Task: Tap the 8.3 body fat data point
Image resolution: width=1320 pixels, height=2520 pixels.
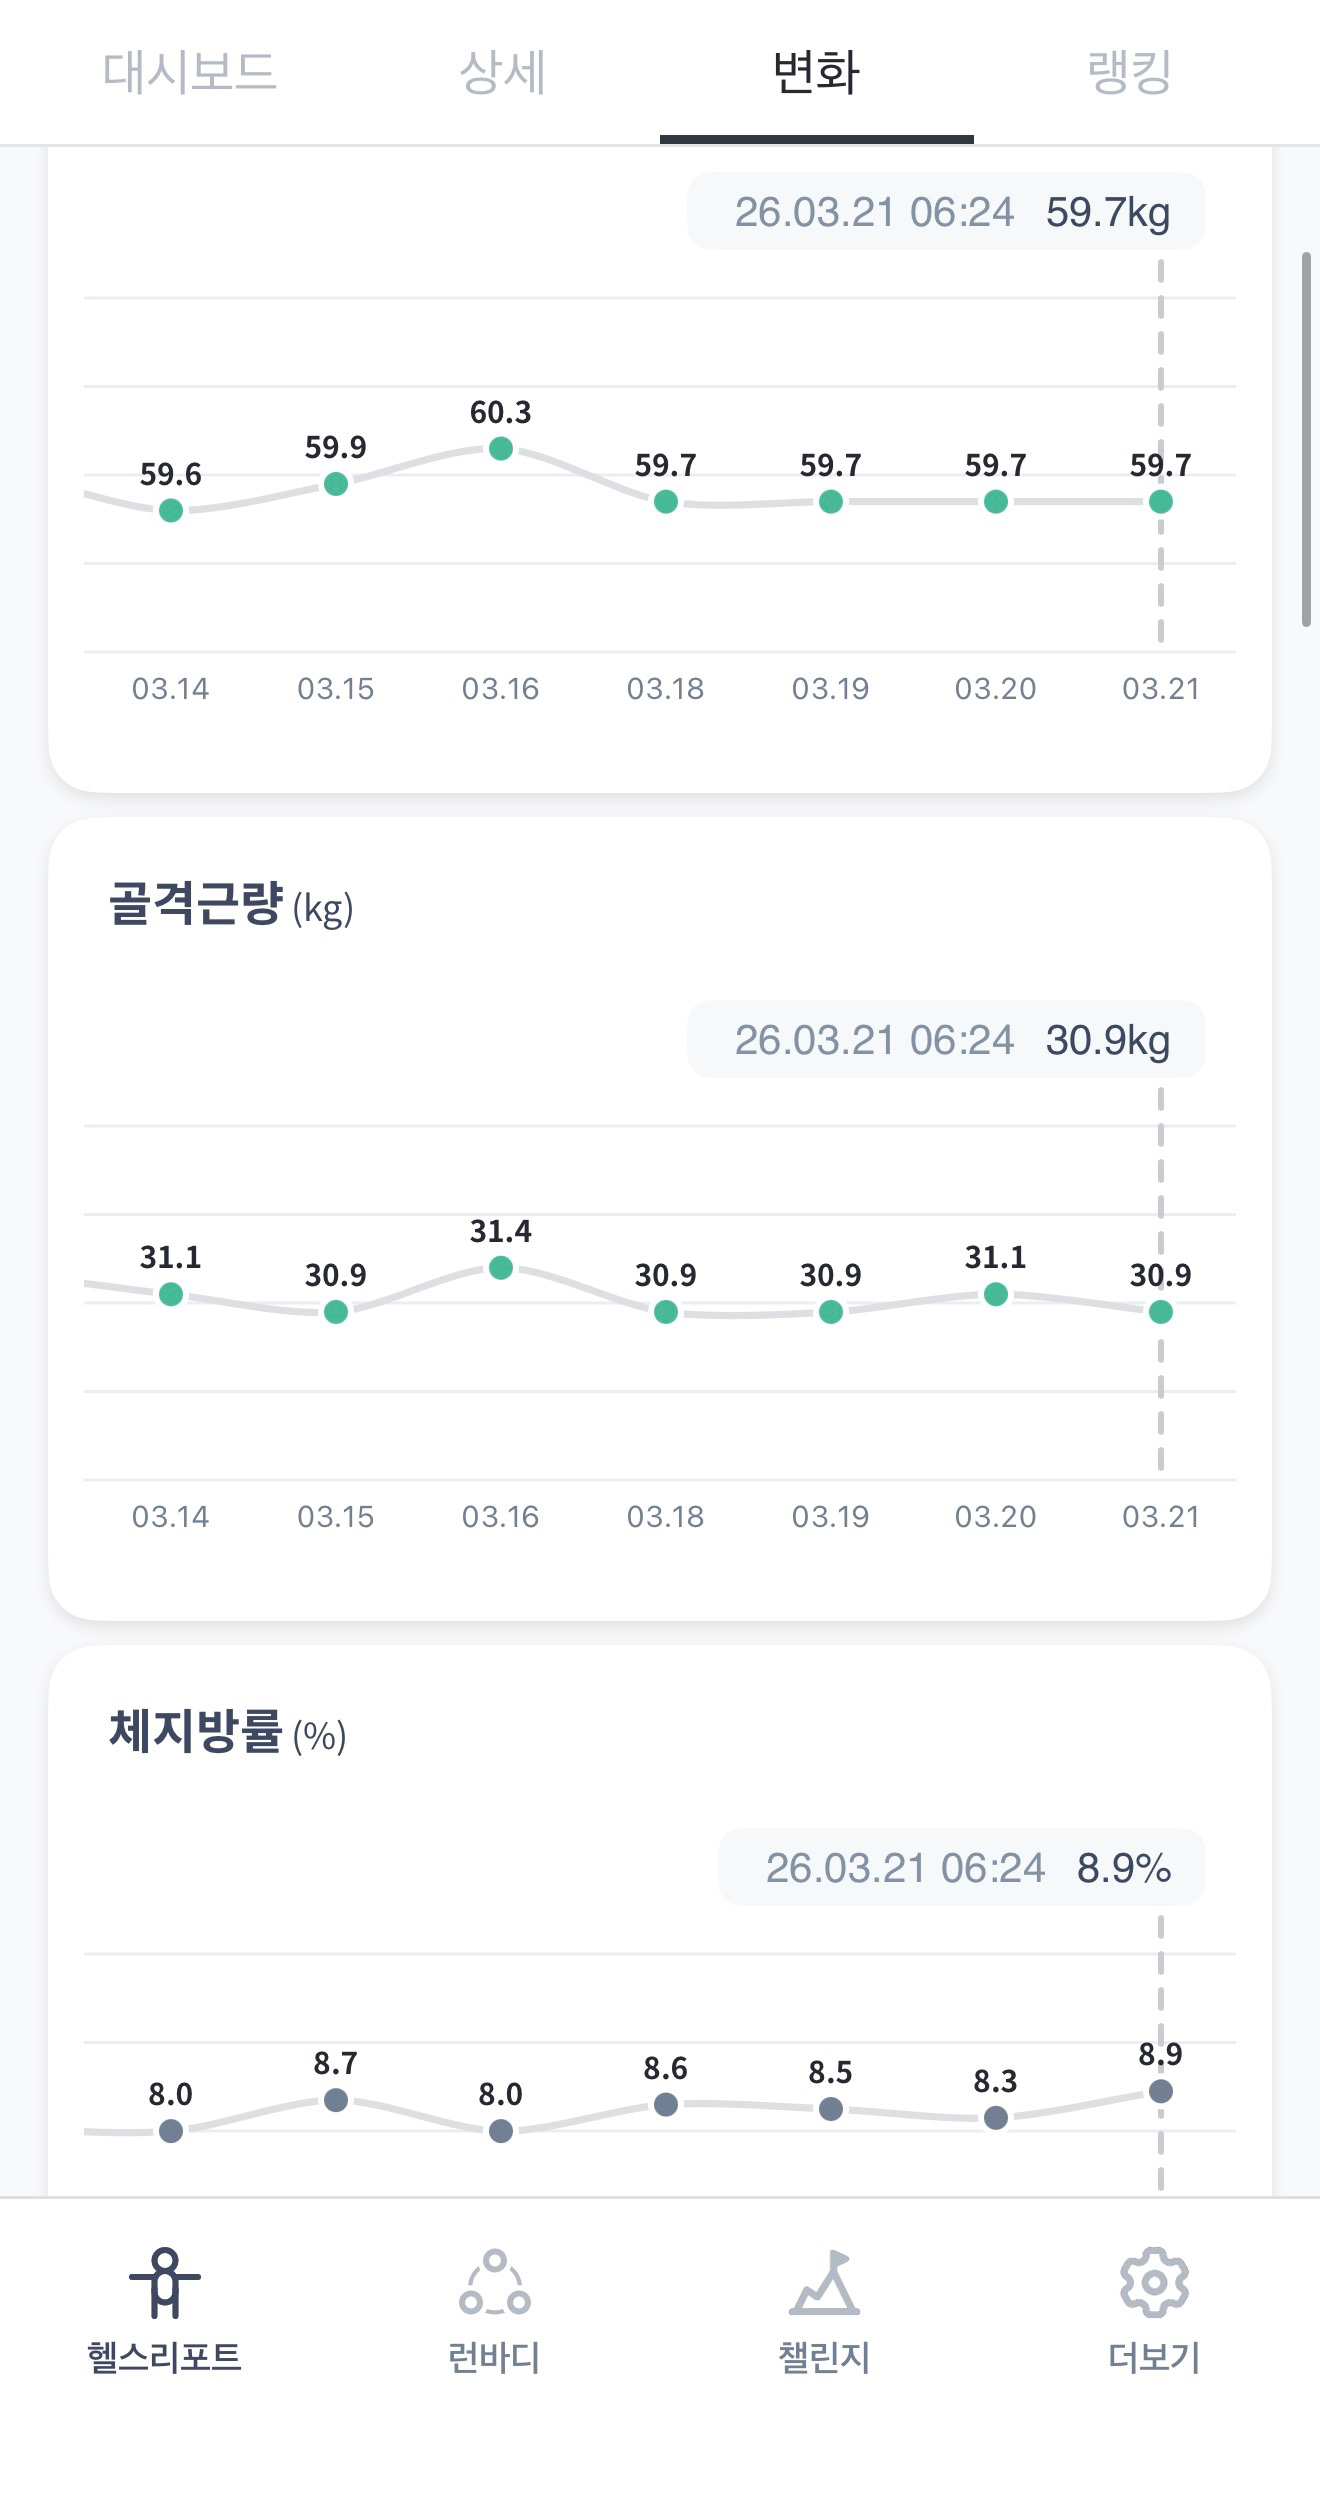Action: [x=996, y=2117]
